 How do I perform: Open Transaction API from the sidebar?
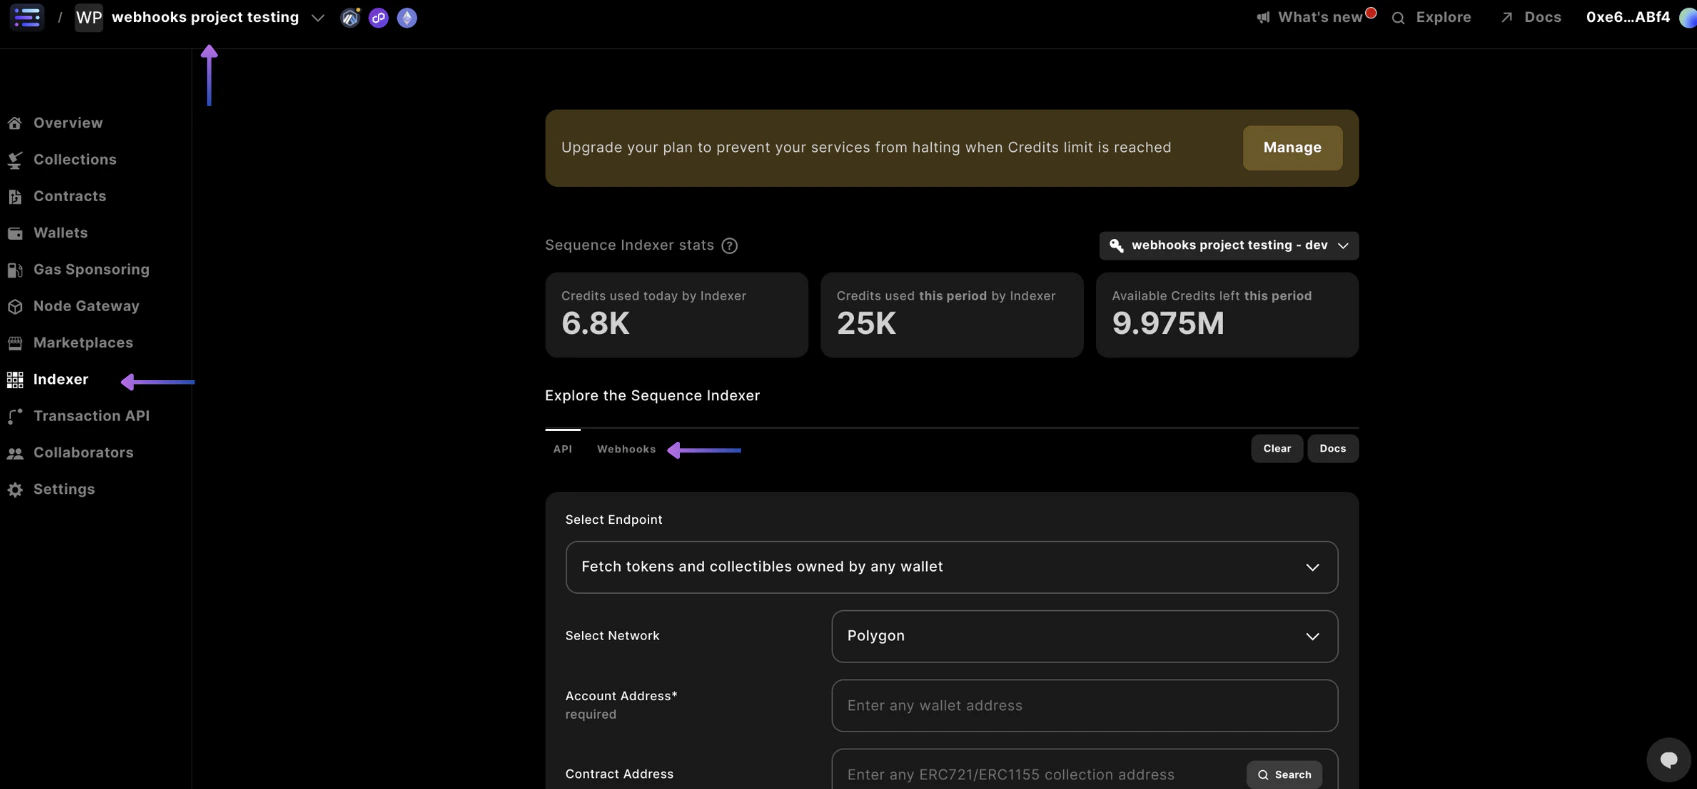click(x=91, y=417)
